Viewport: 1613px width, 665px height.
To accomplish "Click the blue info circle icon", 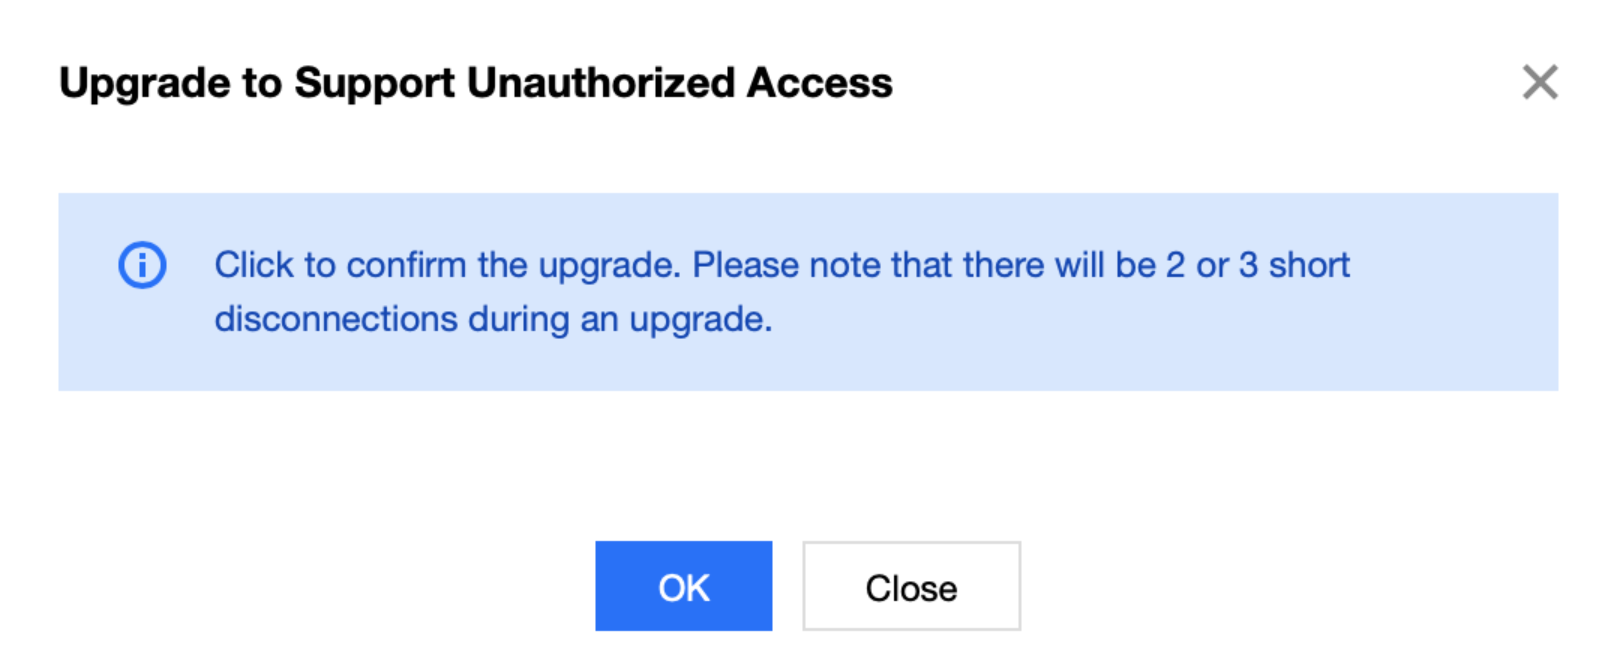I will (142, 266).
